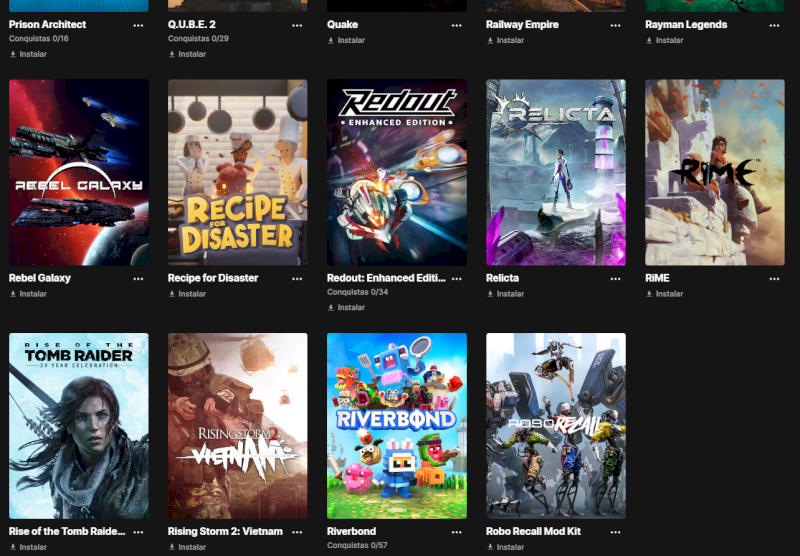Viewport: 800px width, 556px height.
Task: Install Rayman Legends
Action: click(664, 40)
